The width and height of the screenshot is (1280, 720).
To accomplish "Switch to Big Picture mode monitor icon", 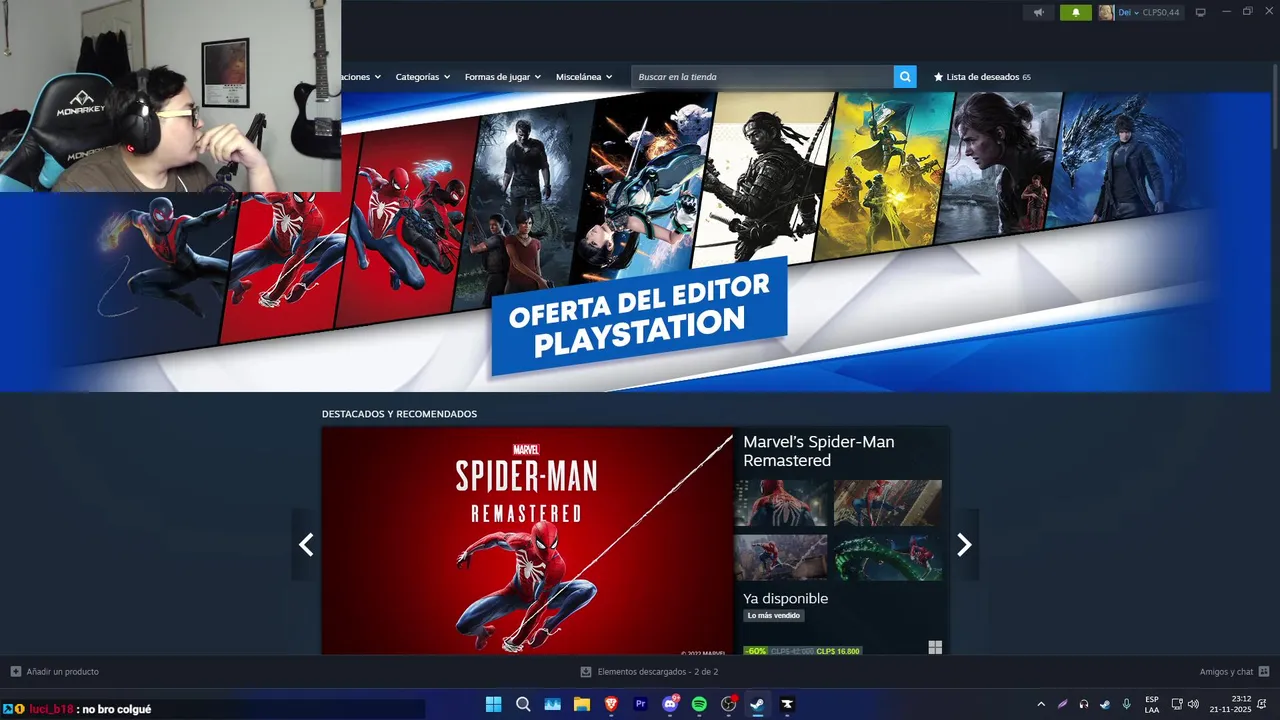I will coord(1200,12).
